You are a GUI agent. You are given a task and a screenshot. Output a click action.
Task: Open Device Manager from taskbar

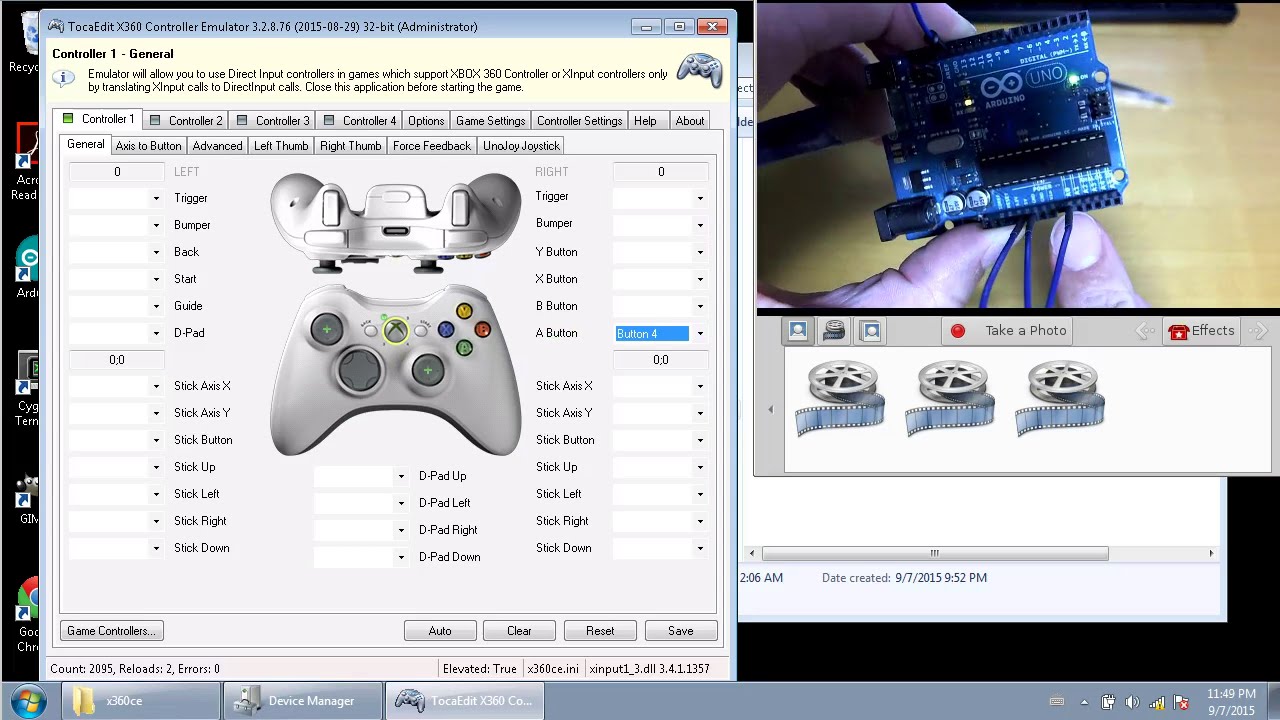[x=303, y=701]
